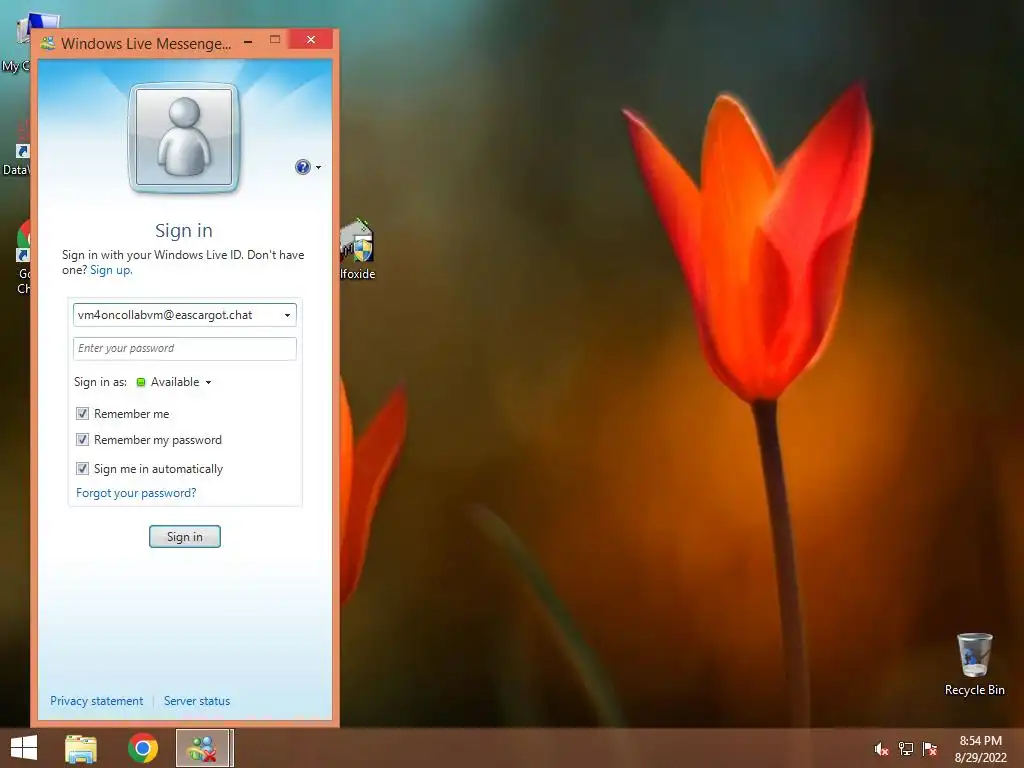Open the Forgot your password link
This screenshot has width=1024, height=768.
click(136, 493)
